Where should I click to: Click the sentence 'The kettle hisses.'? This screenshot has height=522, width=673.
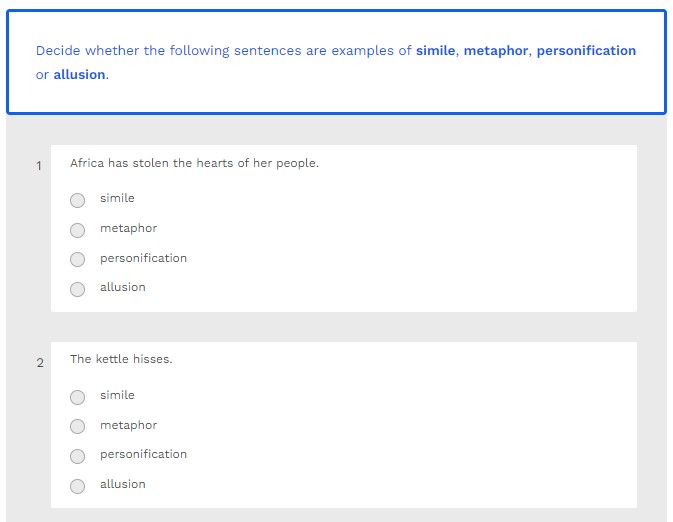click(x=121, y=359)
